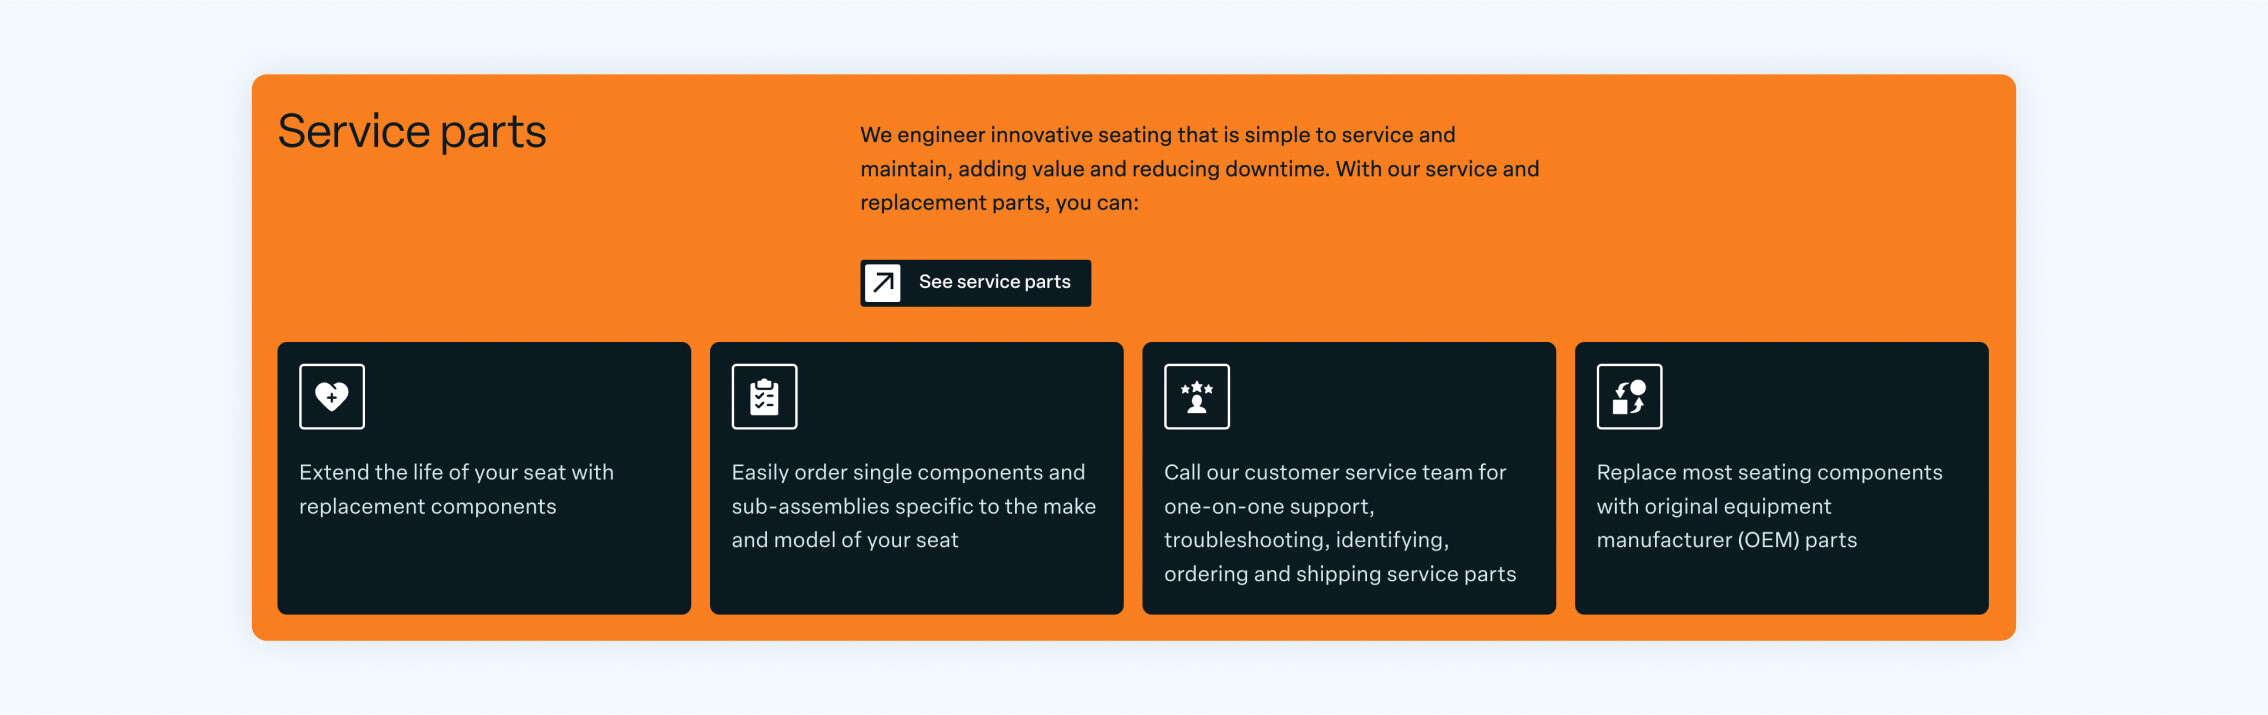The image size is (2268, 715).
Task: Select the "Replace most seating components" text
Action: [1769, 506]
